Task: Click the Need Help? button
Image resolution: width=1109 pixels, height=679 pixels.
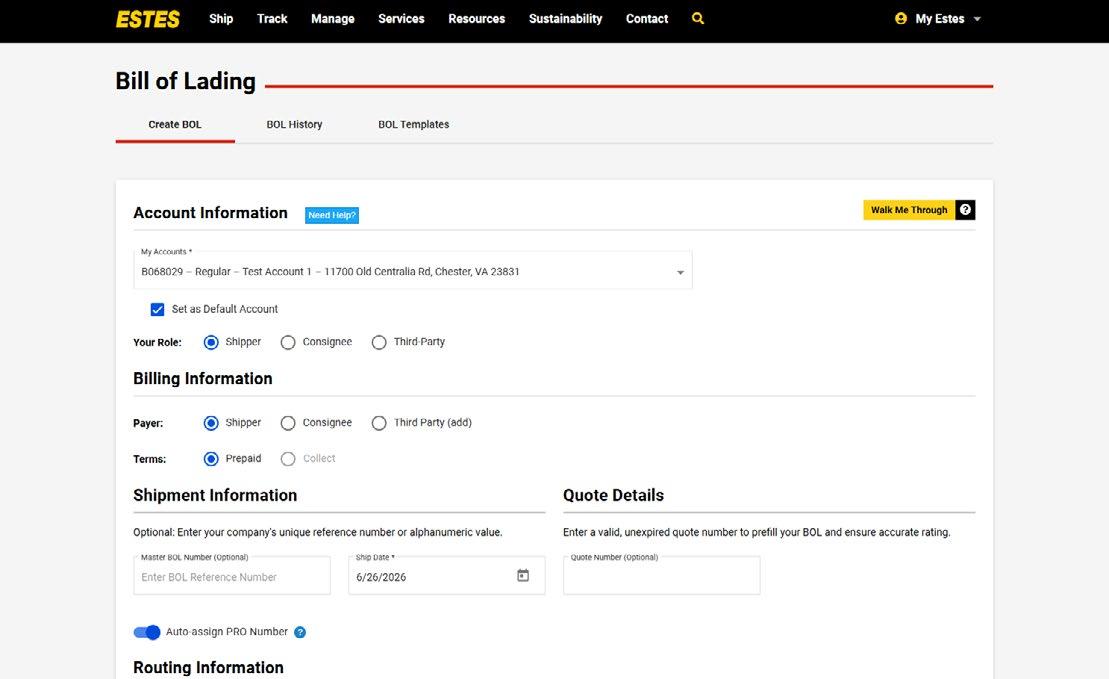Action: point(332,215)
